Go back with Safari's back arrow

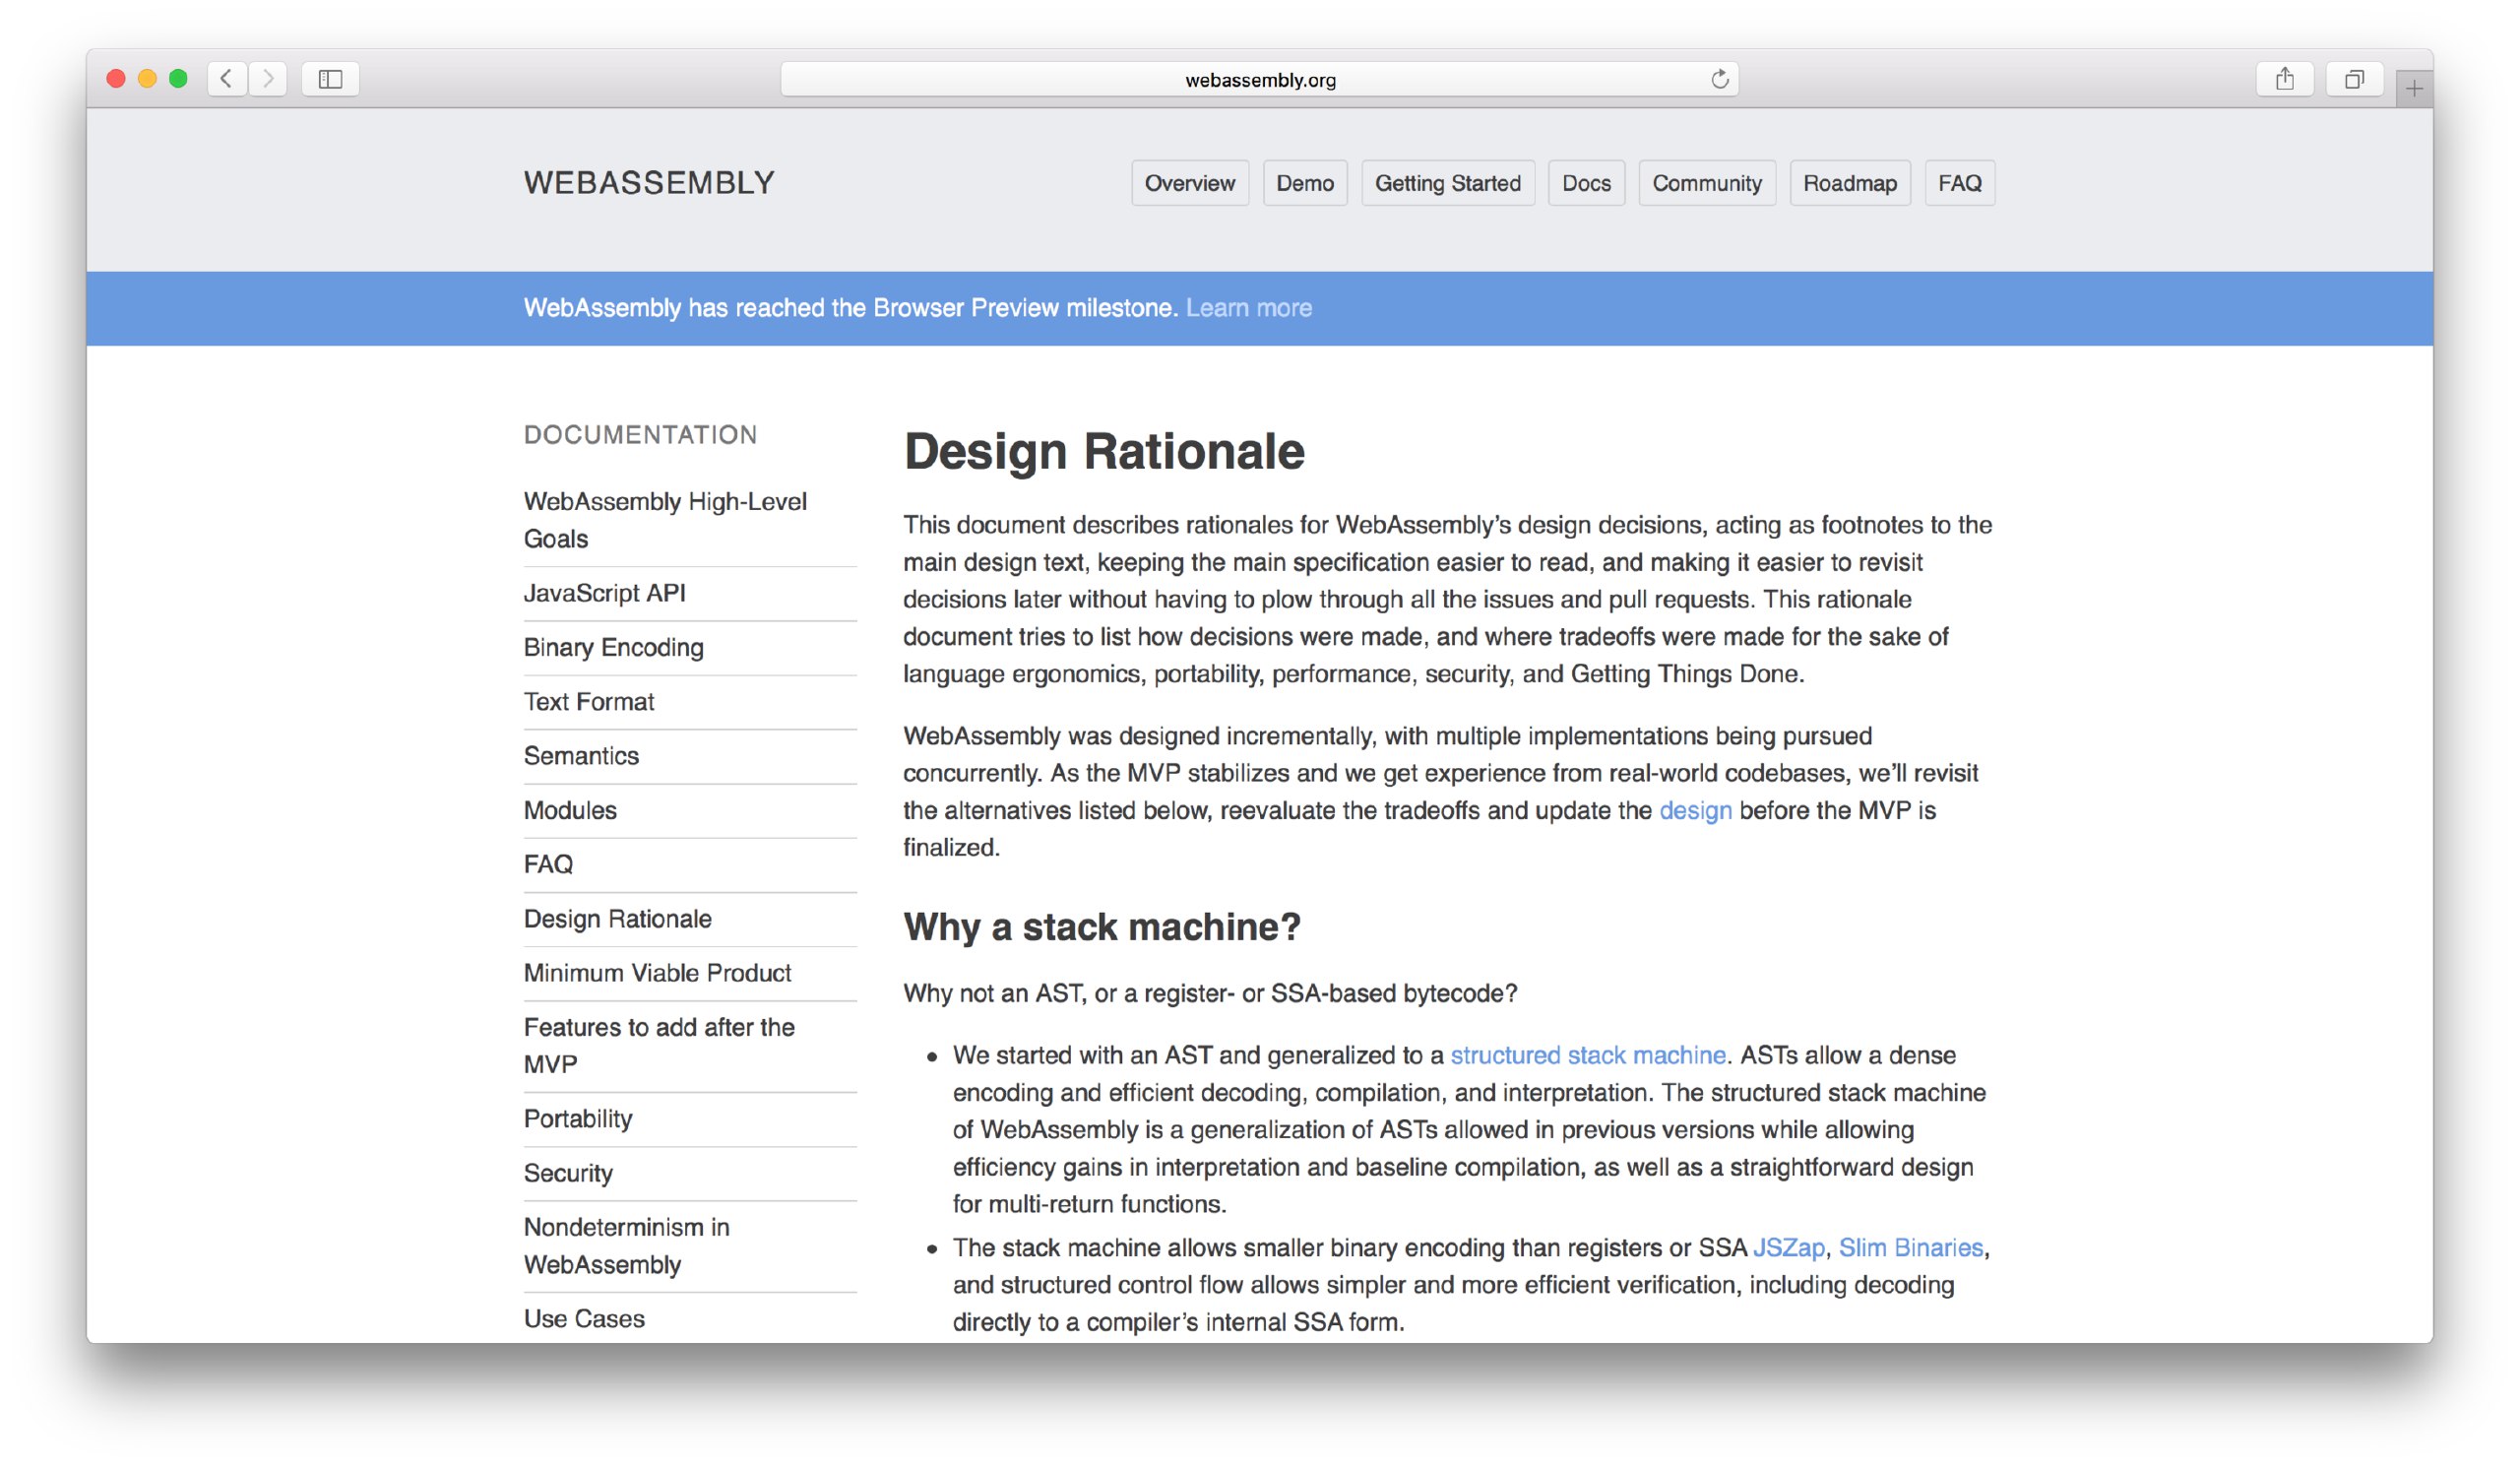pyautogui.click(x=227, y=79)
